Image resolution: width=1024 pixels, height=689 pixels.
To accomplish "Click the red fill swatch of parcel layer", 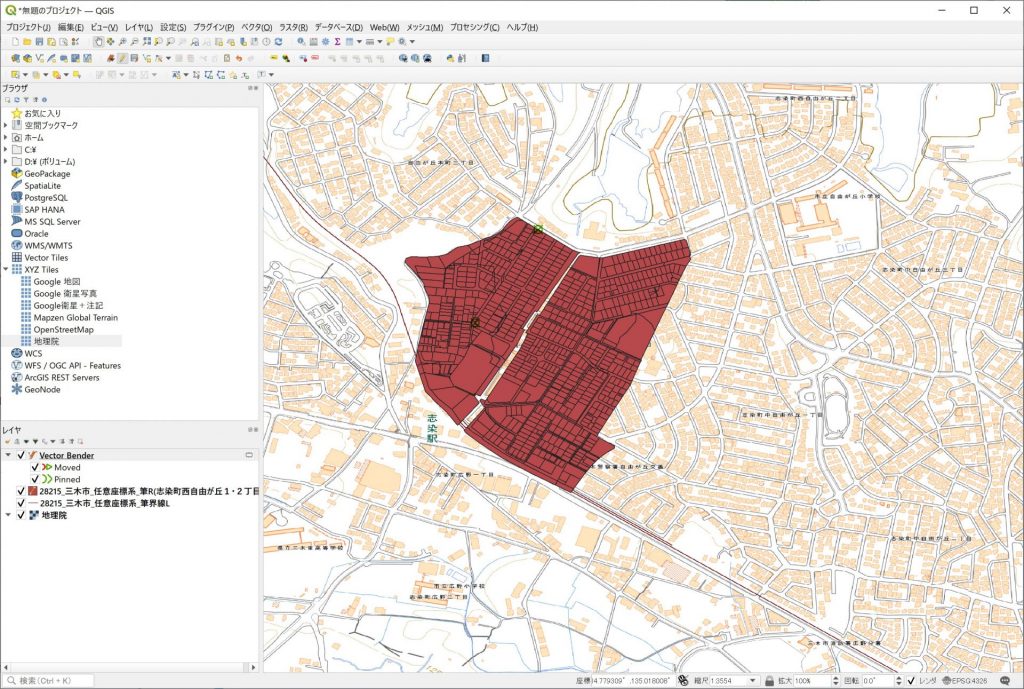I will pos(33,491).
